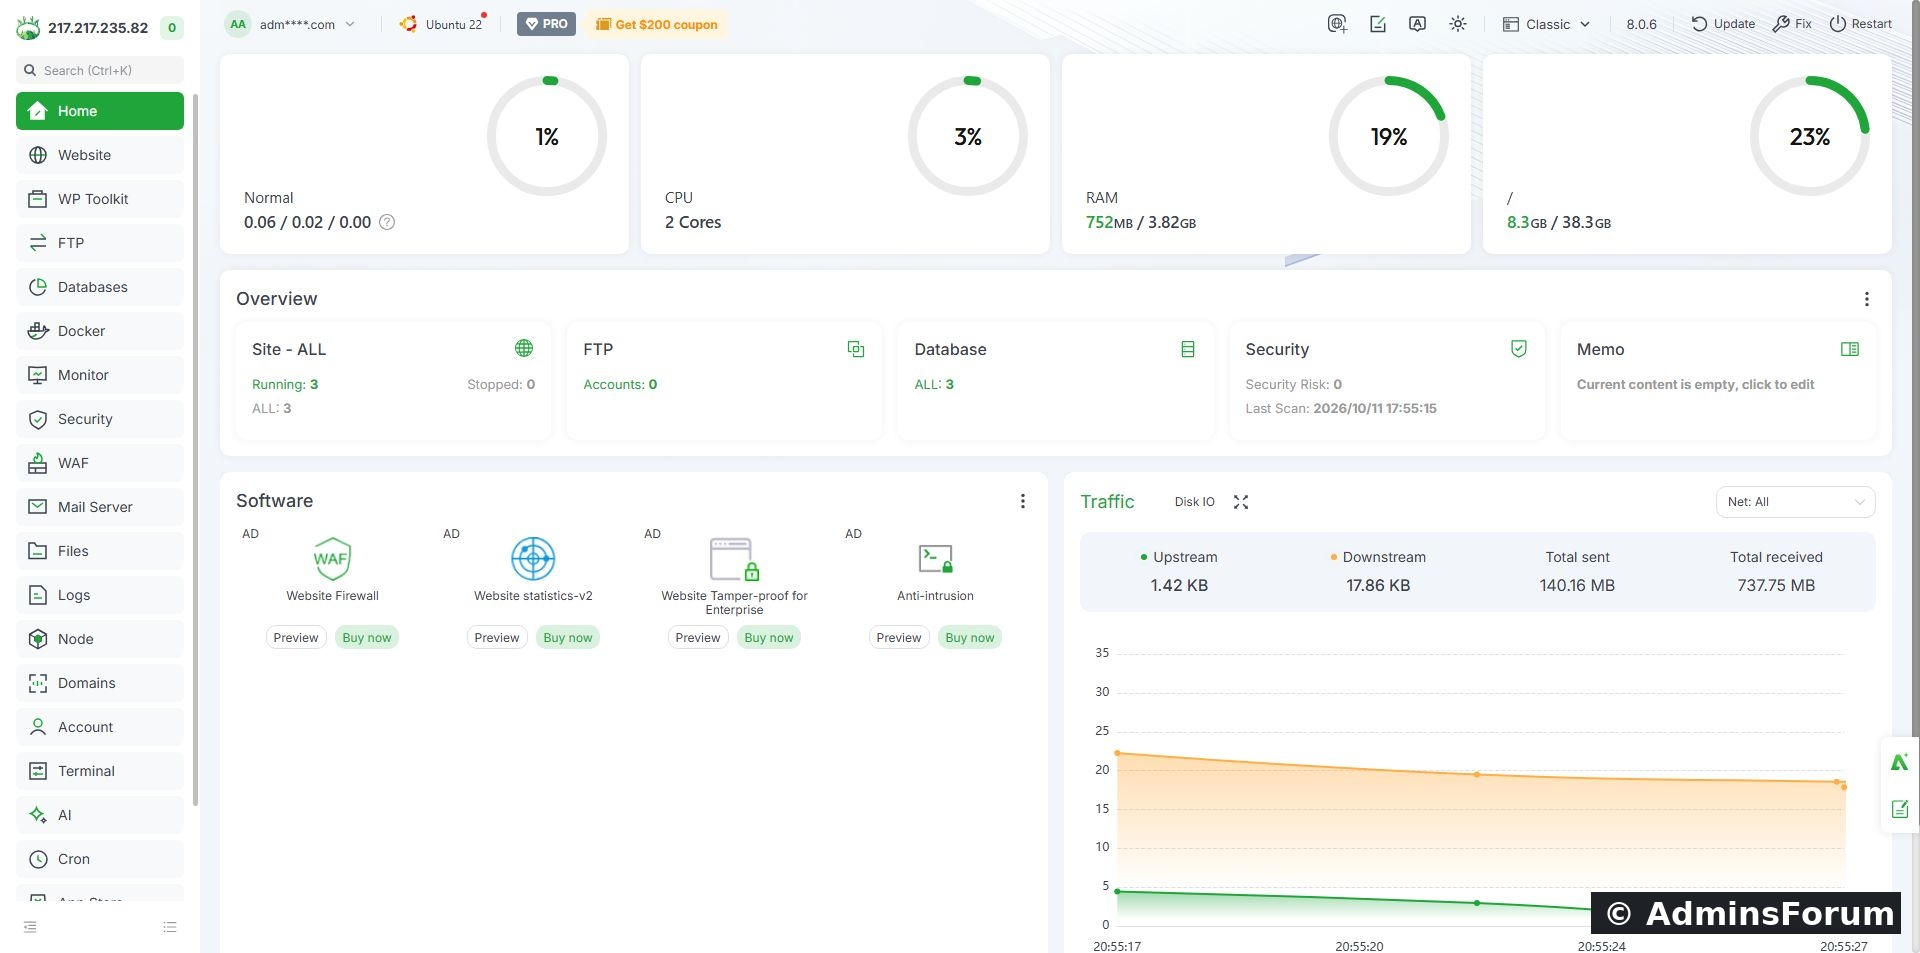1920x953 pixels.
Task: Click Buy now for Website Firewall
Action: (x=367, y=638)
